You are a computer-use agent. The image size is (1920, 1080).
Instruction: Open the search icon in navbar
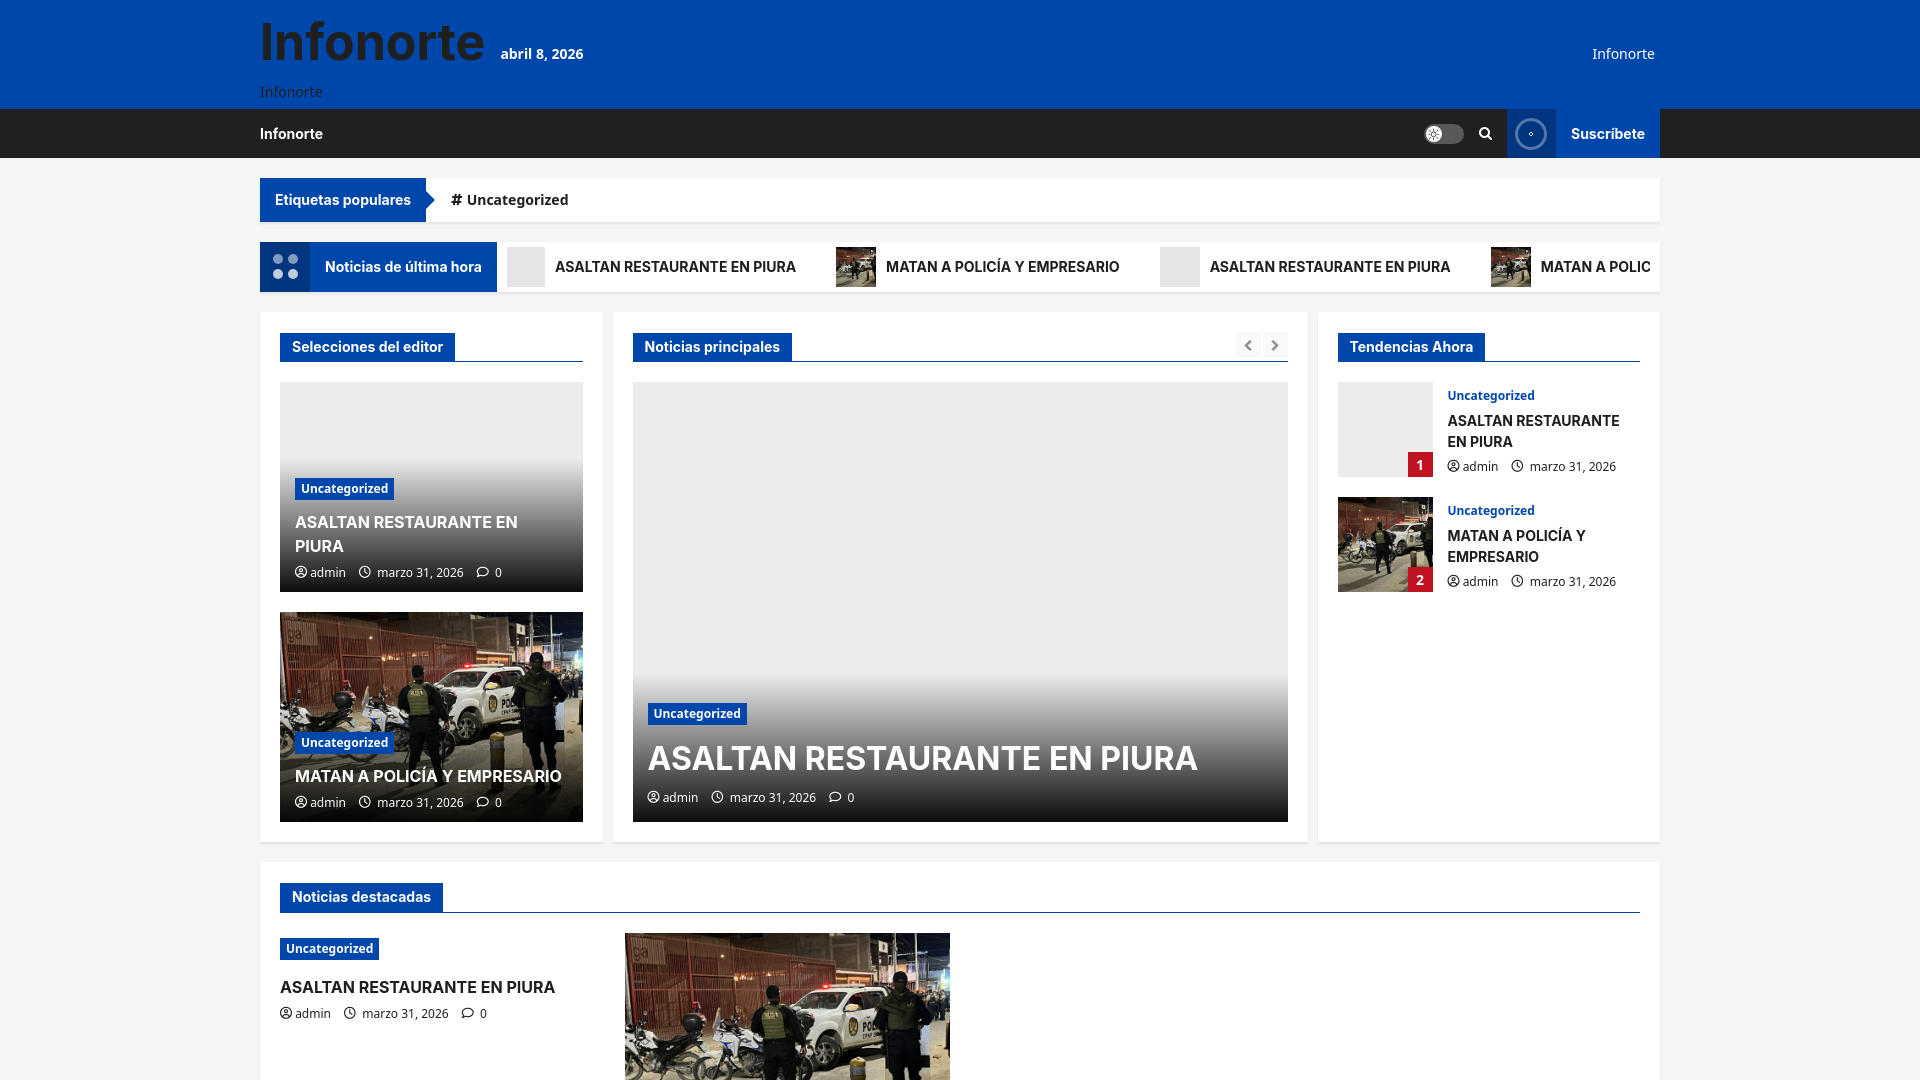(x=1485, y=134)
